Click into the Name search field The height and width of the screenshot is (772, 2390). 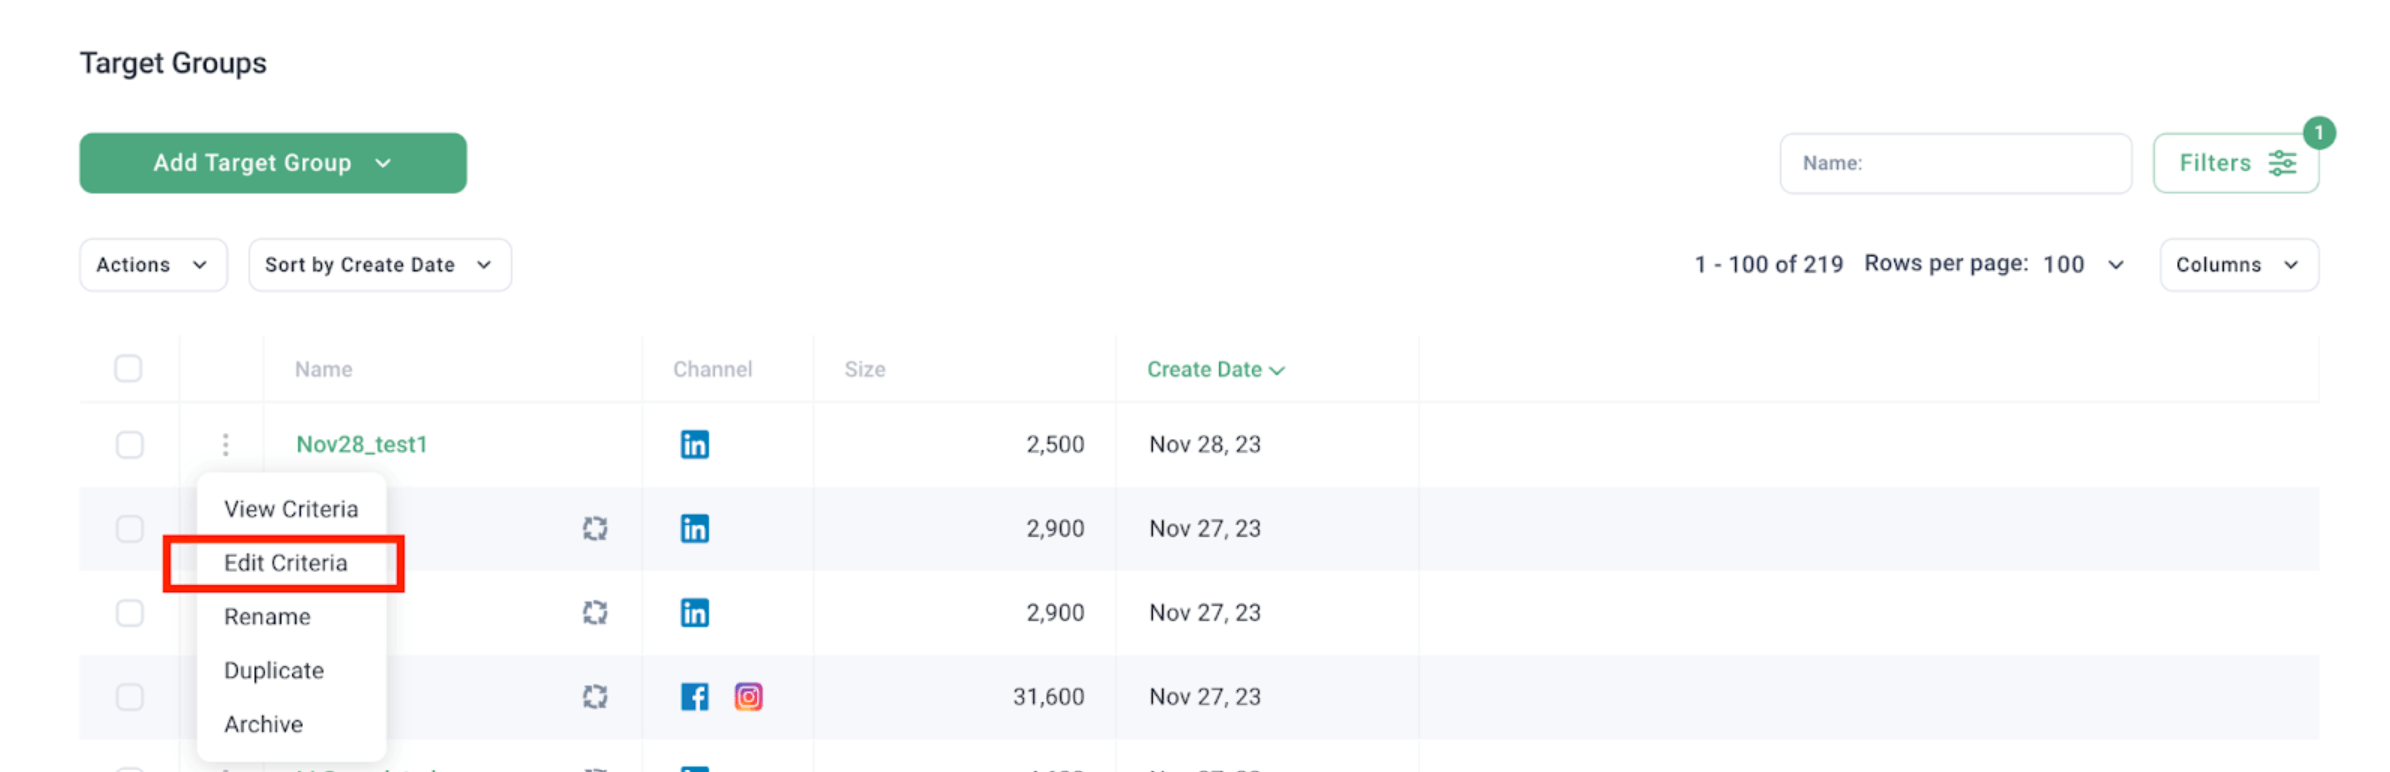click(1956, 163)
